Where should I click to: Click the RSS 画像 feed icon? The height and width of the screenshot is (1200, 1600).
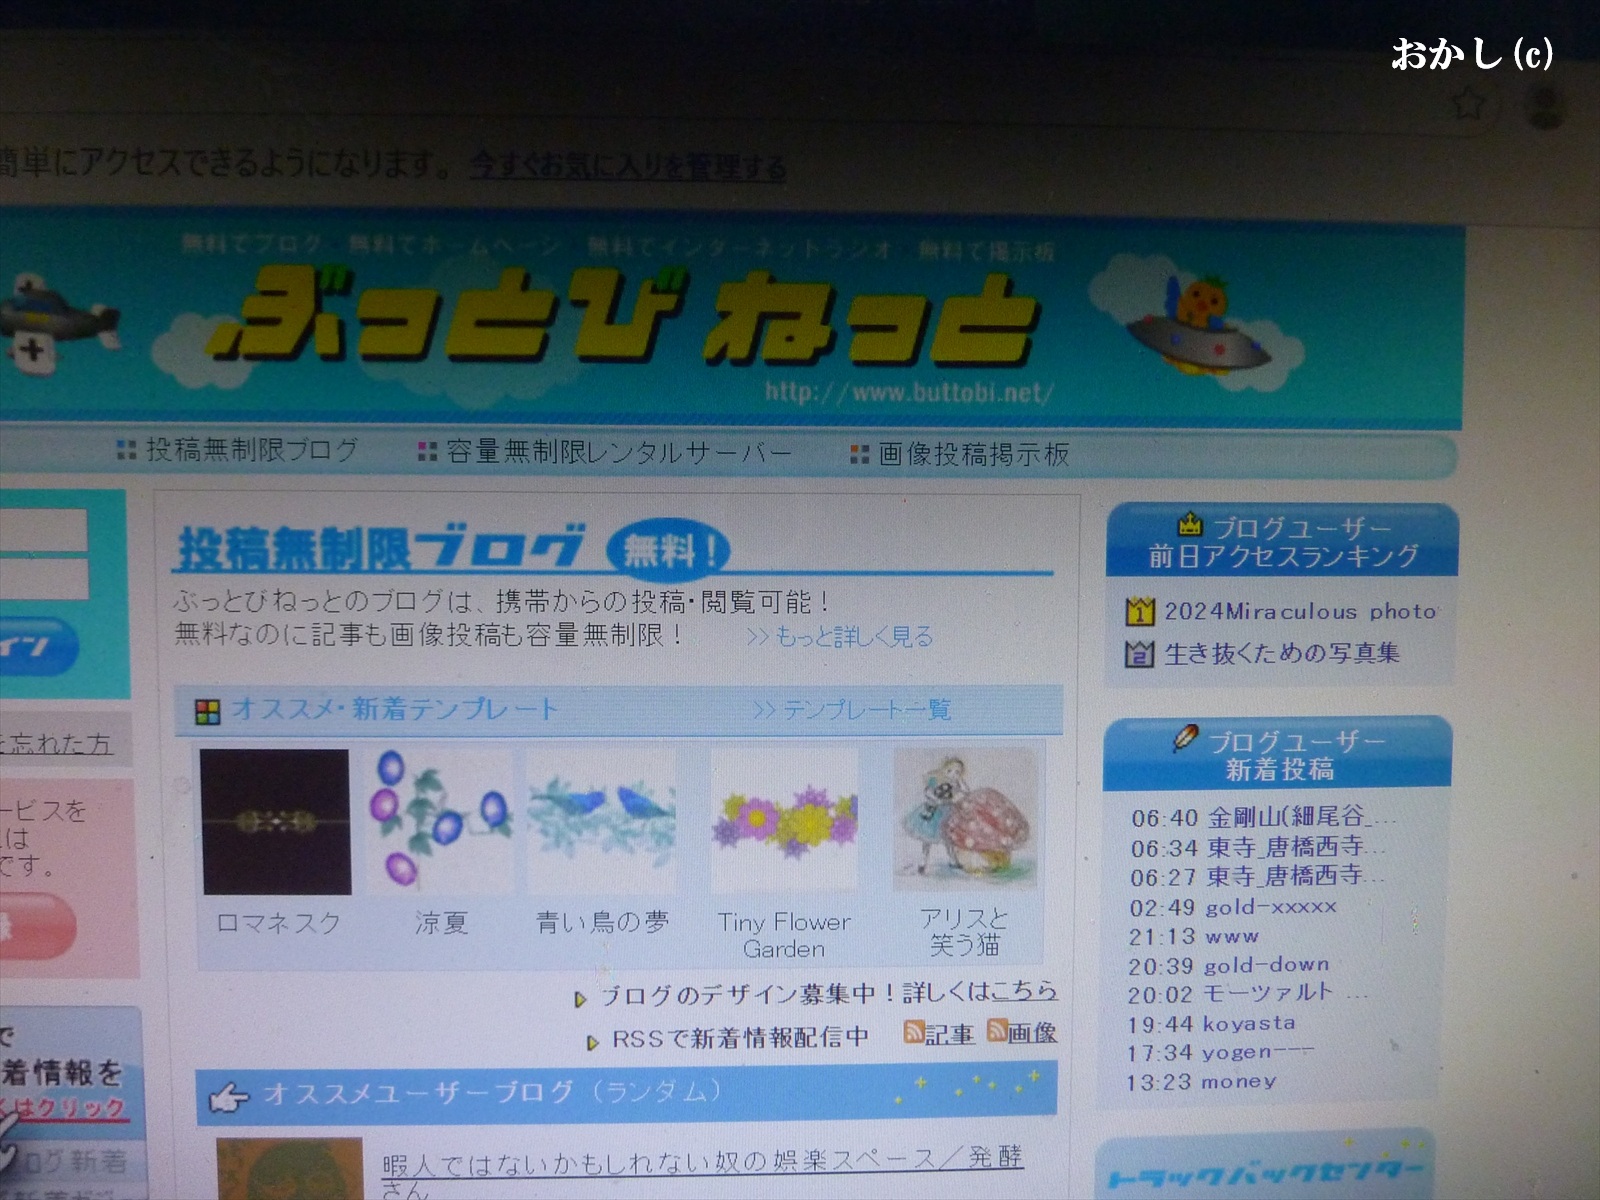997,1030
